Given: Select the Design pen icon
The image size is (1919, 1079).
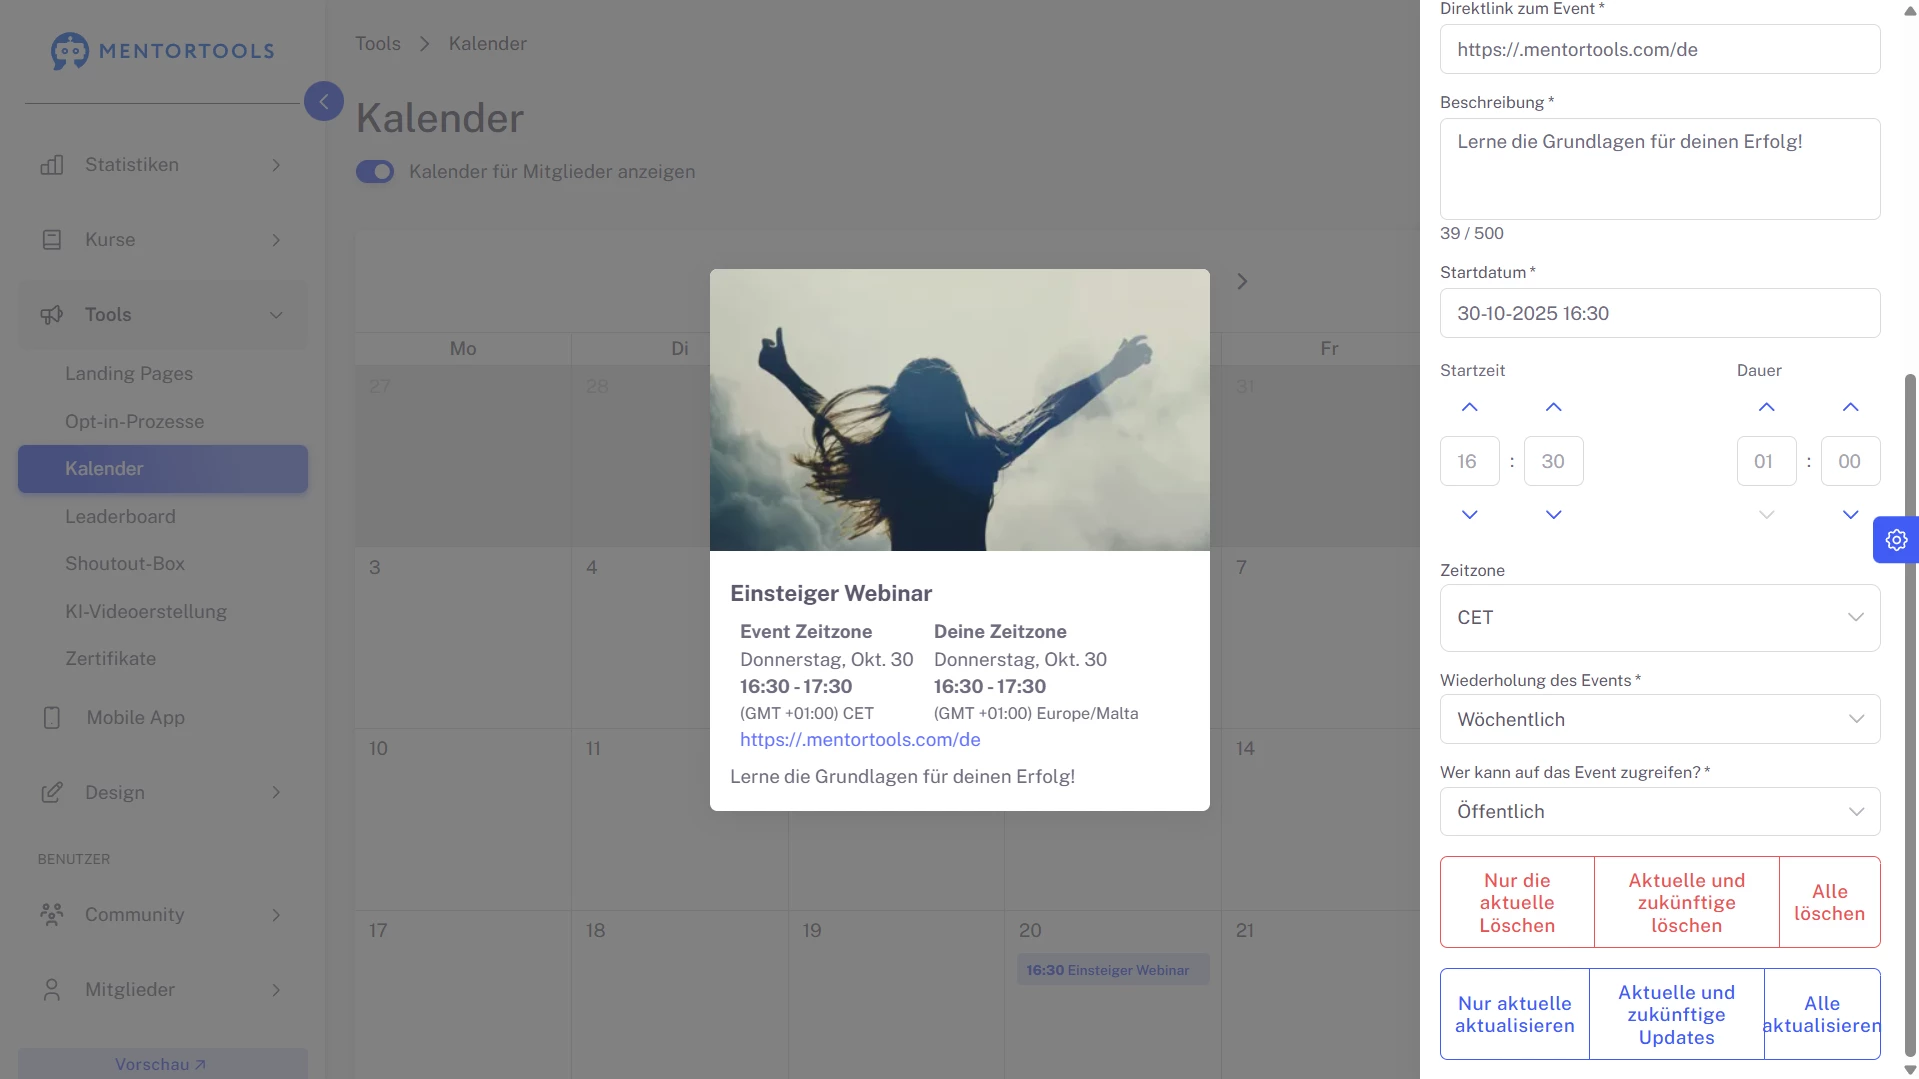Looking at the screenshot, I should (51, 792).
